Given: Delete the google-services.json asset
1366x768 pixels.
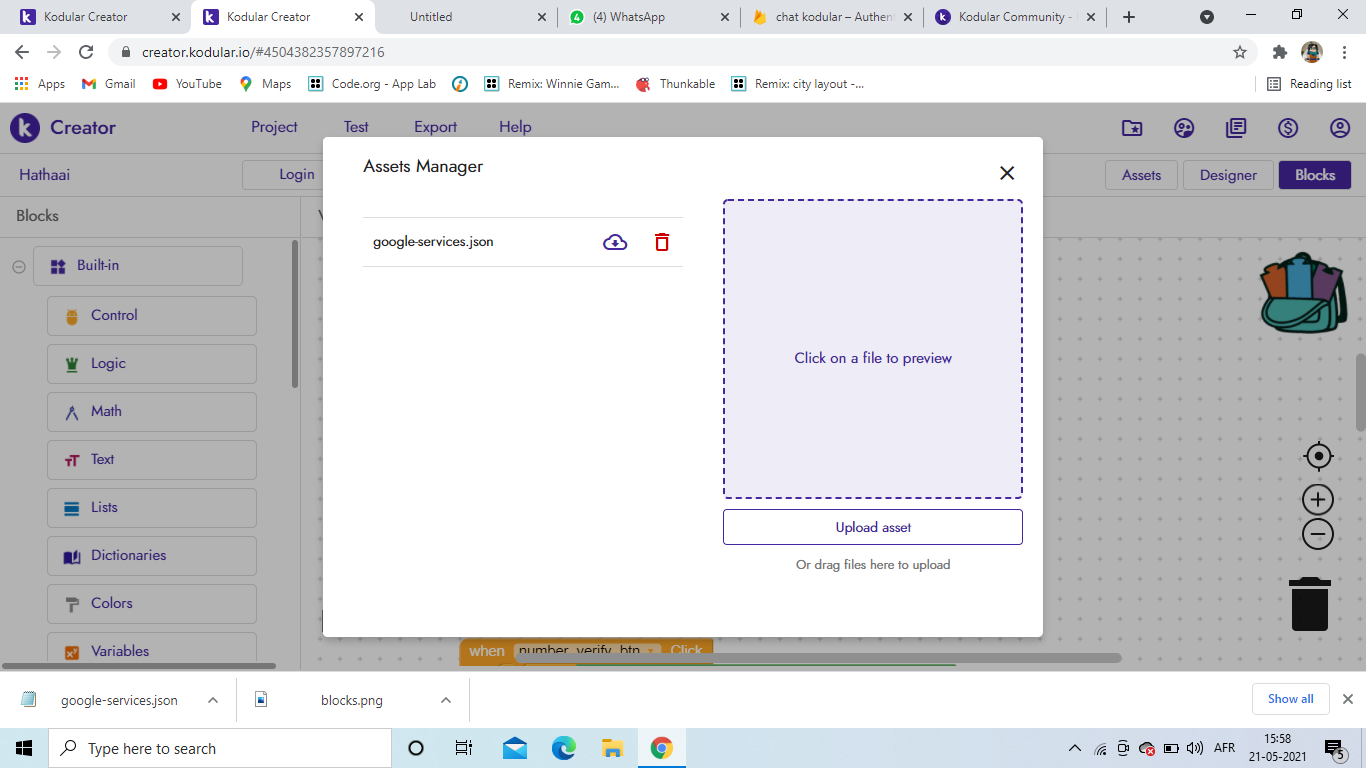Looking at the screenshot, I should coord(662,242).
